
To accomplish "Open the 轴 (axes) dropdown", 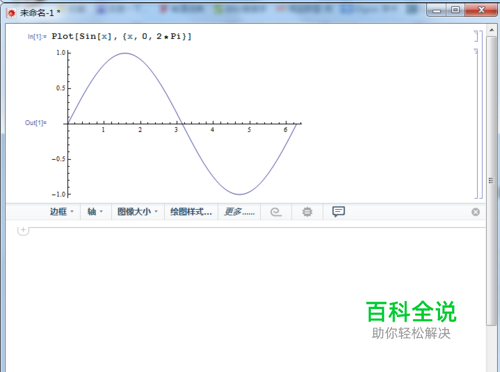I will (x=95, y=212).
